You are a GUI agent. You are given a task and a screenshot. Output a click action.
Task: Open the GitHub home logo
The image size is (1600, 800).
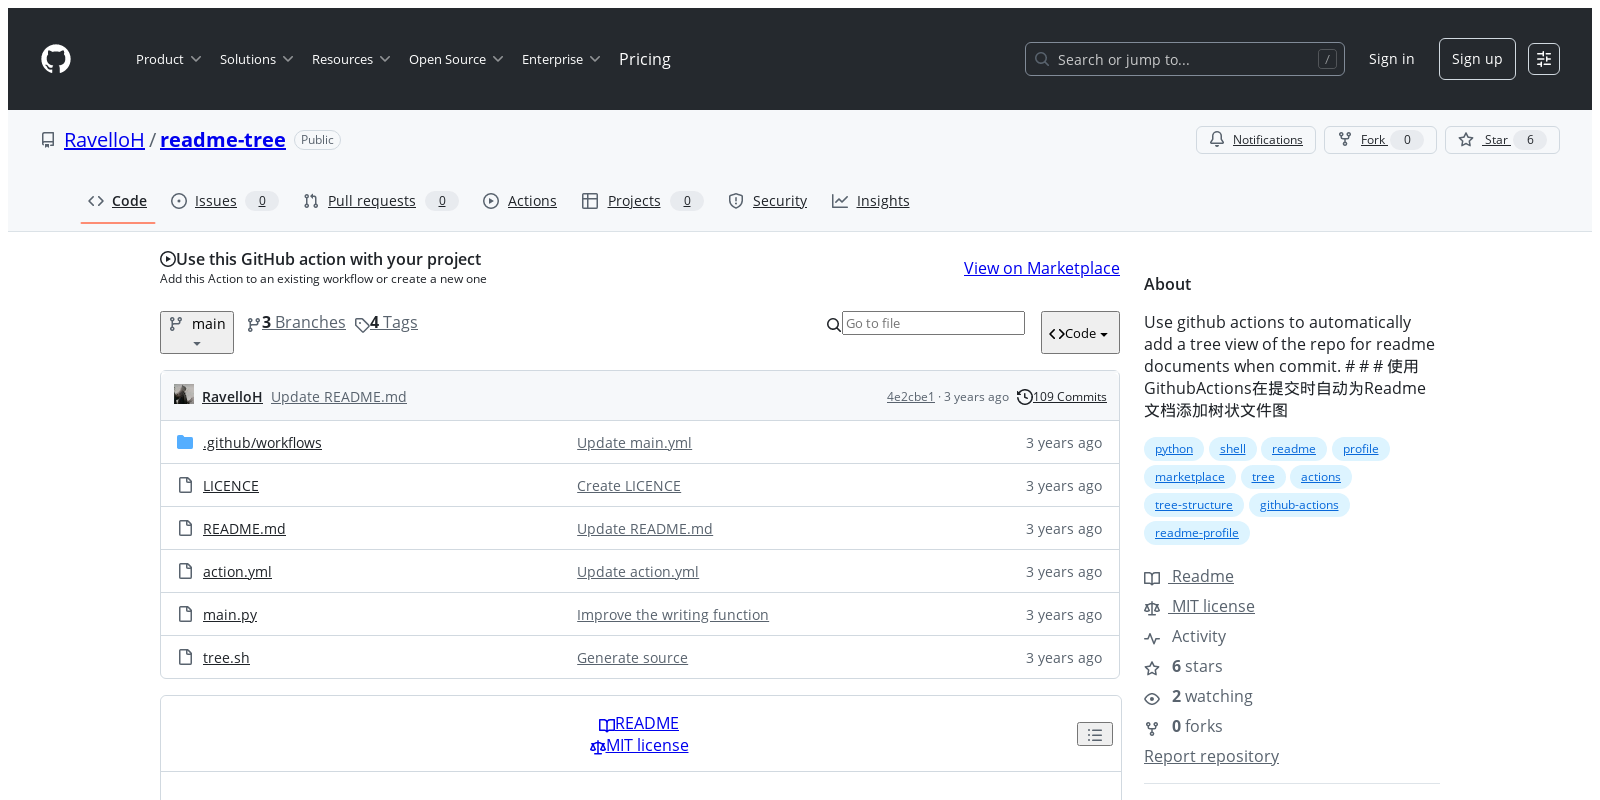(56, 59)
